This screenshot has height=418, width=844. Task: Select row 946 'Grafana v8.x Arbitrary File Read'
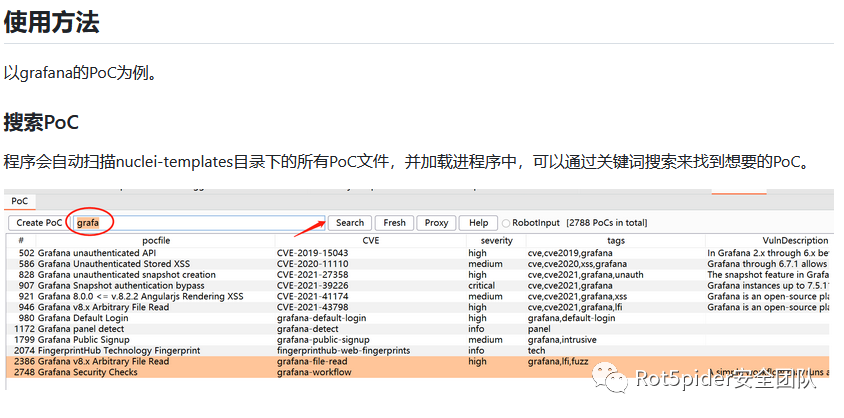point(420,307)
